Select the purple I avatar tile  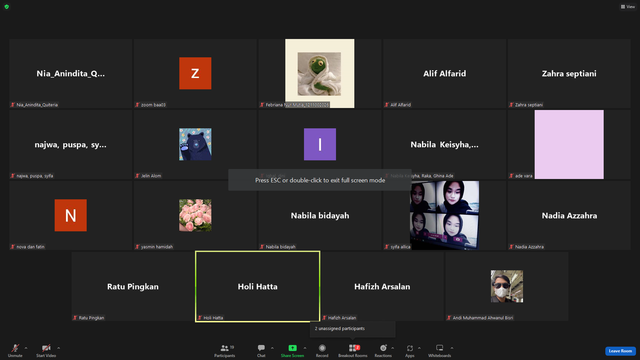(320, 144)
